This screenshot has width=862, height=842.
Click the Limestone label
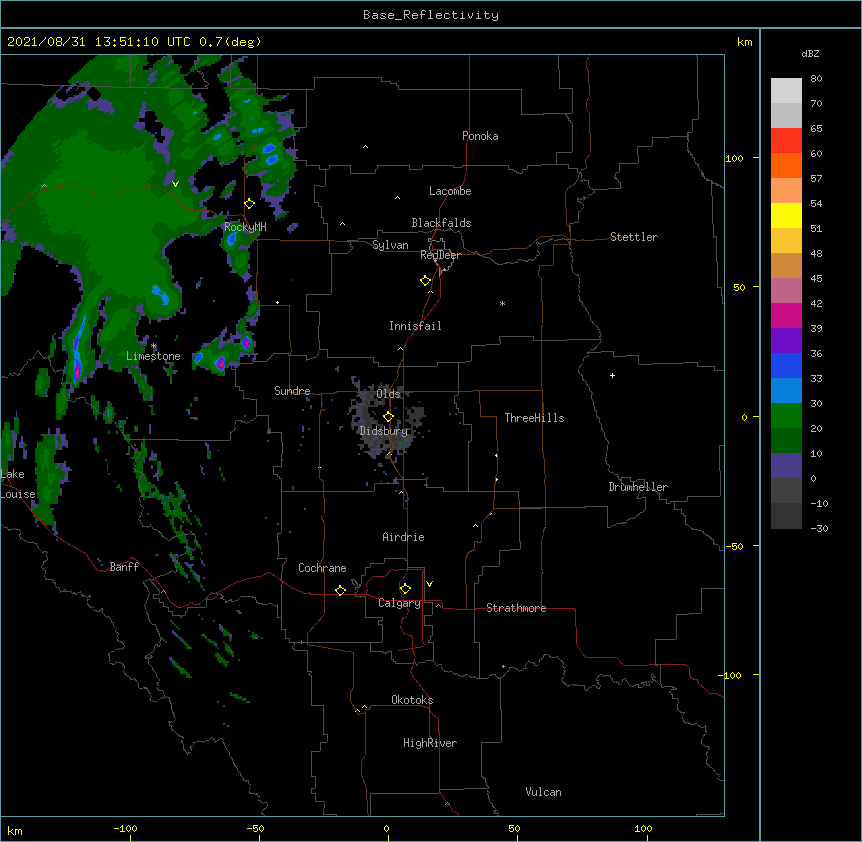(x=153, y=356)
